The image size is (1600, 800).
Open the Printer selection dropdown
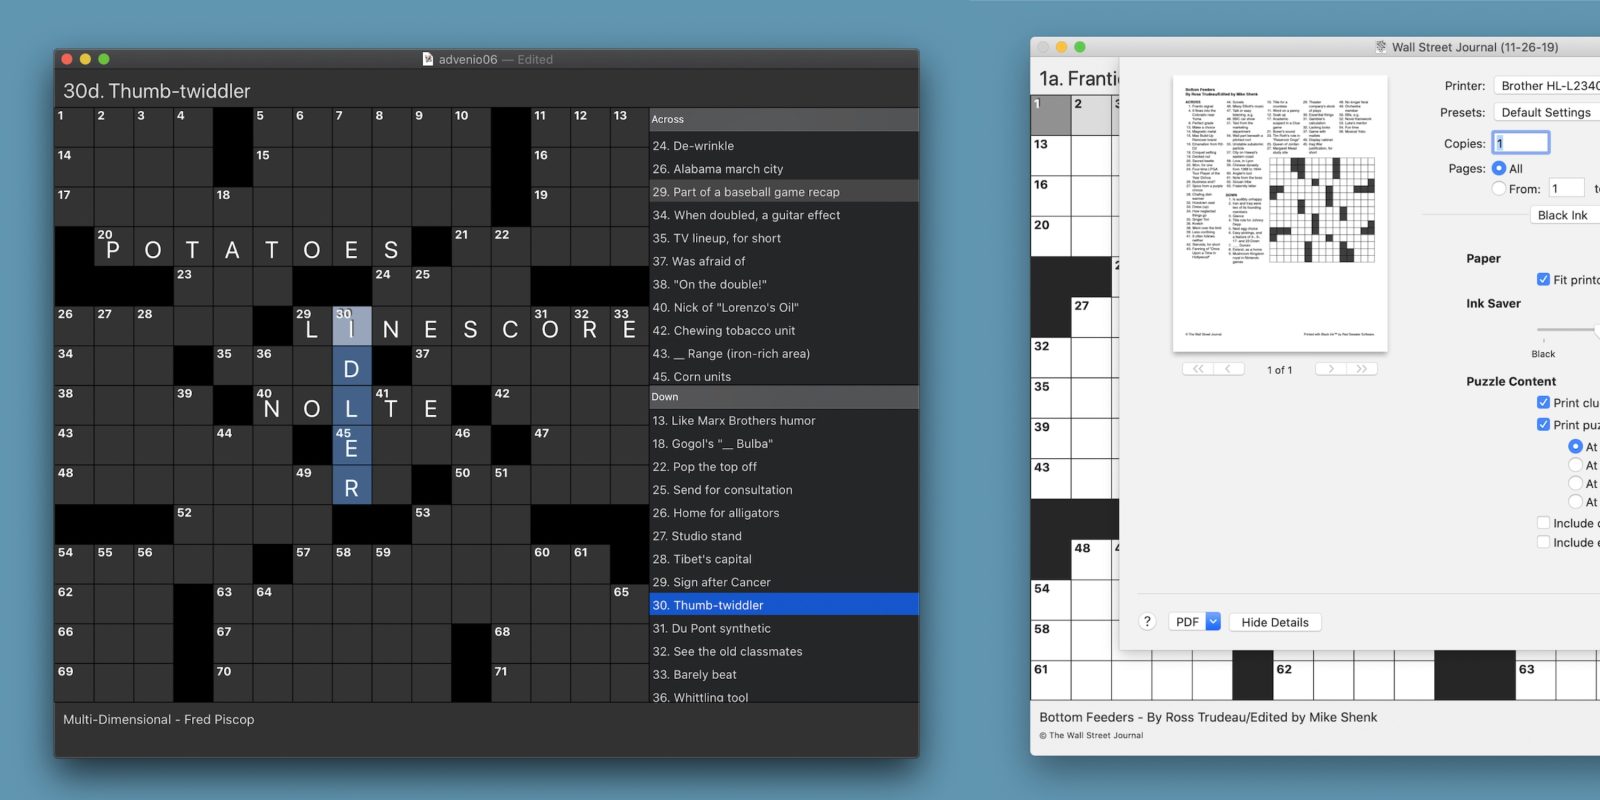click(x=1548, y=86)
